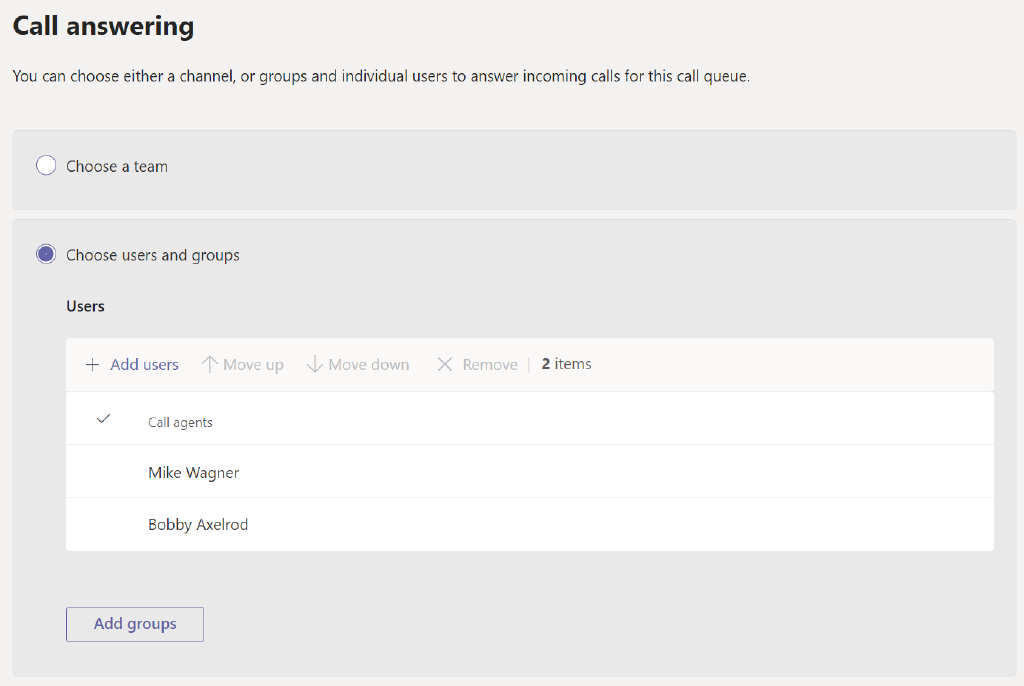The height and width of the screenshot is (686, 1024).
Task: Select the Choose a team radio button
Action: coord(45,165)
